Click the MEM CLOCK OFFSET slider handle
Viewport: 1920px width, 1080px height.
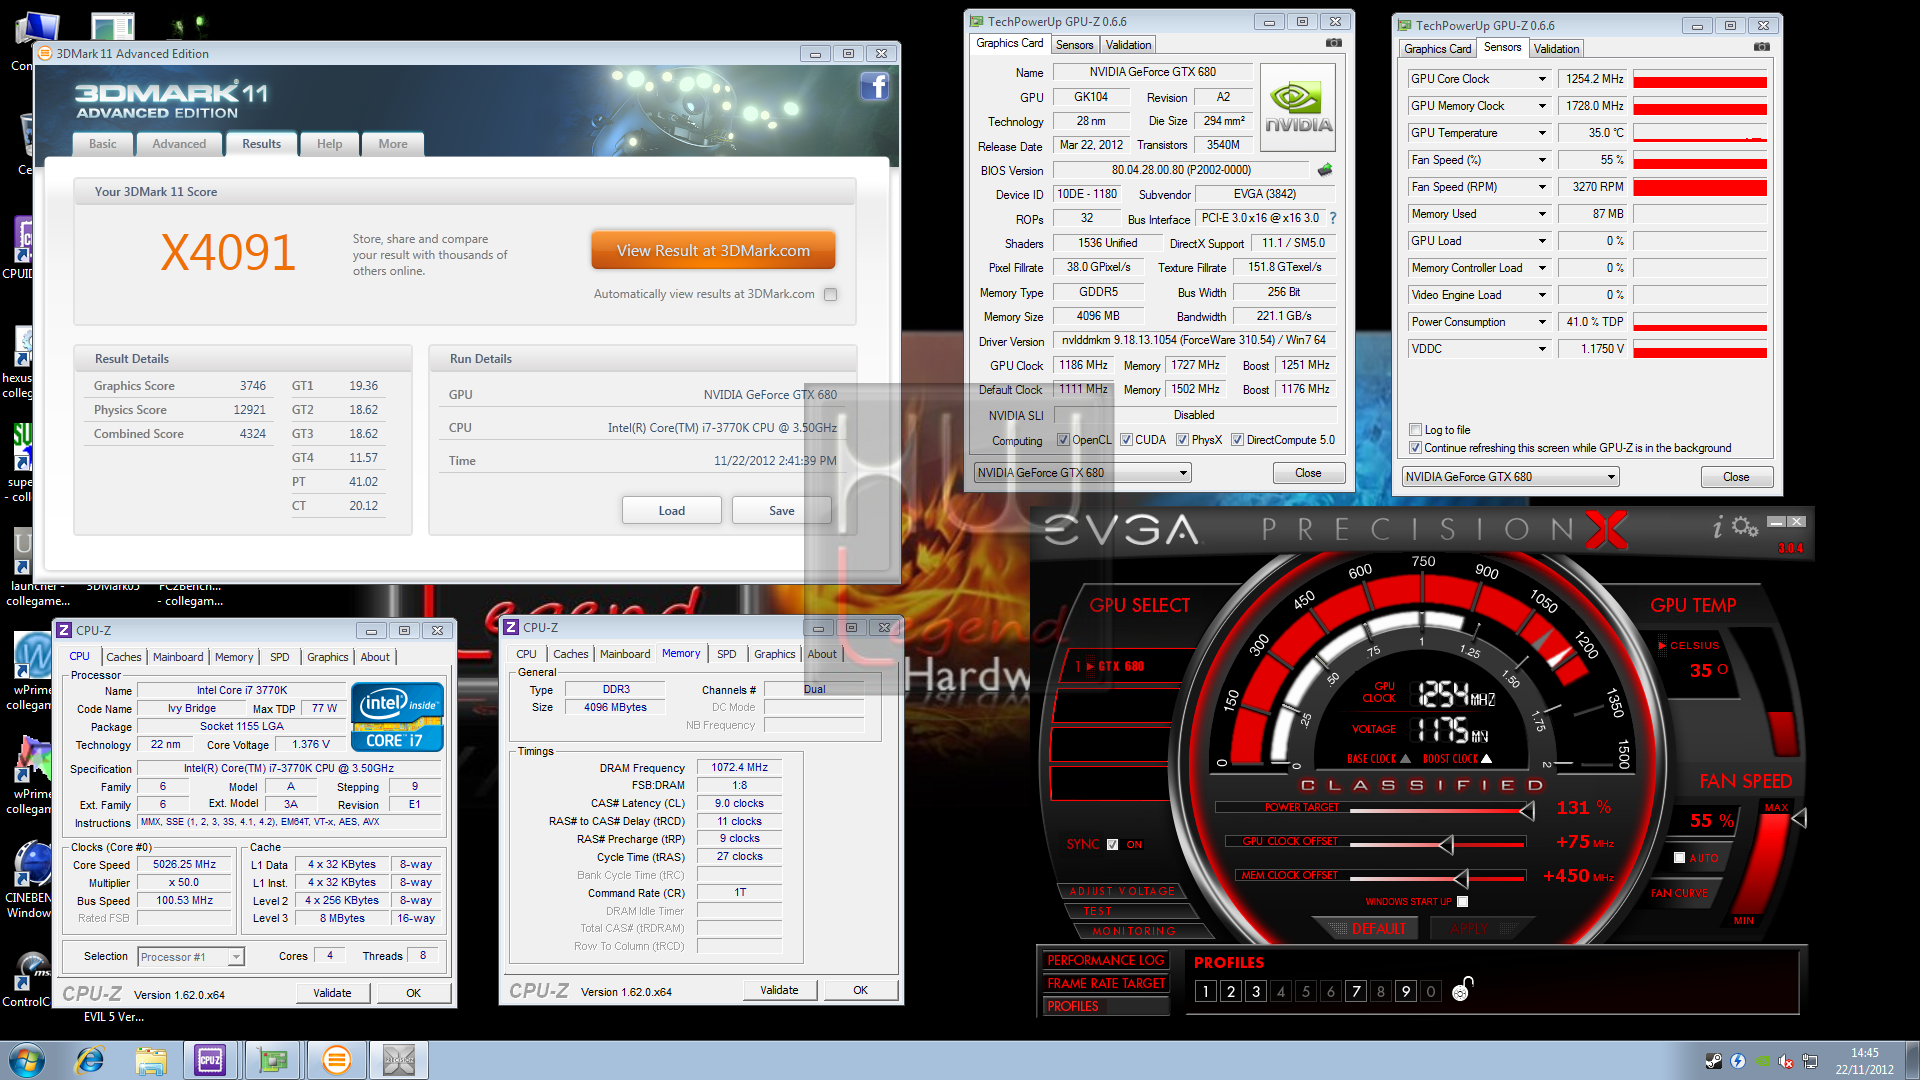[x=1461, y=879]
